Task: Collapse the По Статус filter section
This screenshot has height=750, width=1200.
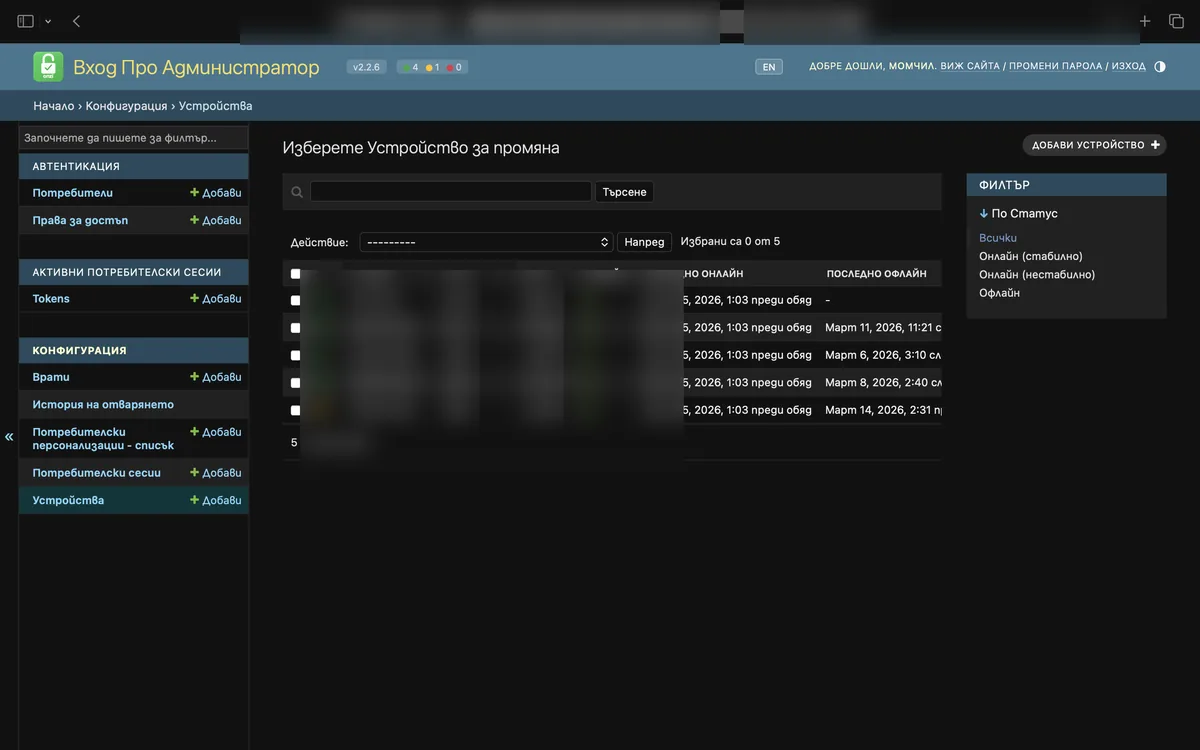Action: (1018, 213)
